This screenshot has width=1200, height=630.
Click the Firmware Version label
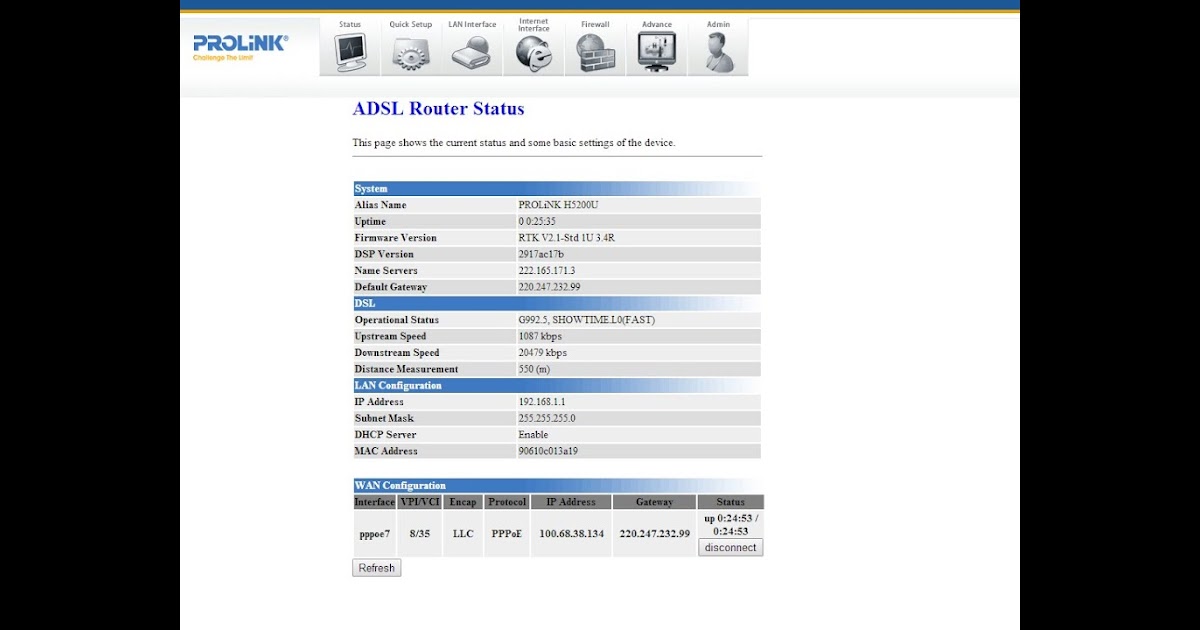coord(395,238)
